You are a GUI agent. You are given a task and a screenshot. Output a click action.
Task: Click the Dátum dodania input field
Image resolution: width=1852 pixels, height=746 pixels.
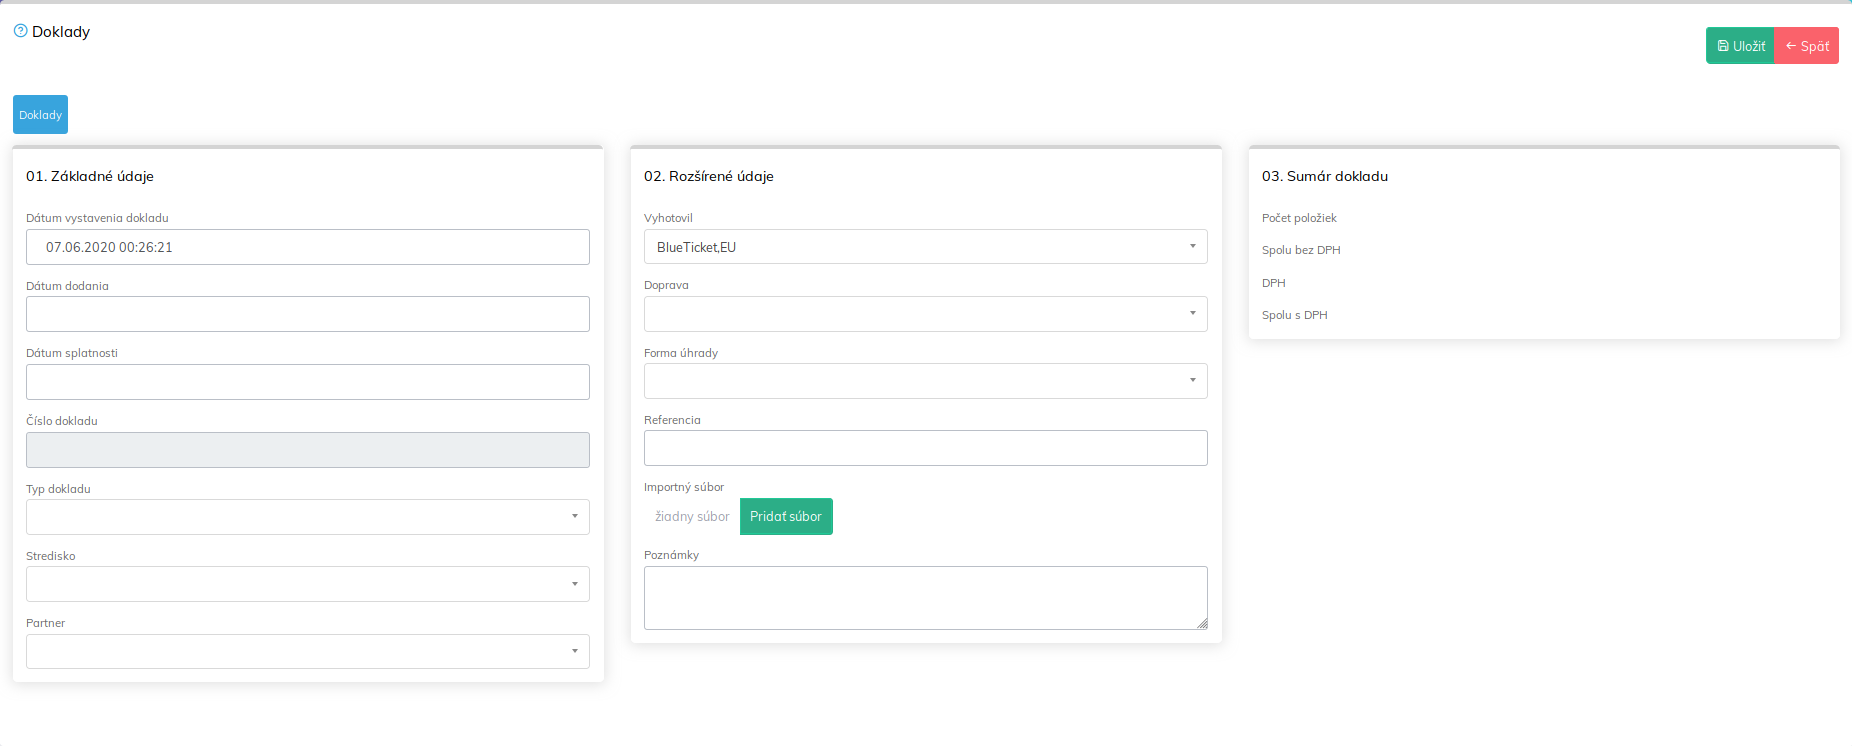click(307, 314)
